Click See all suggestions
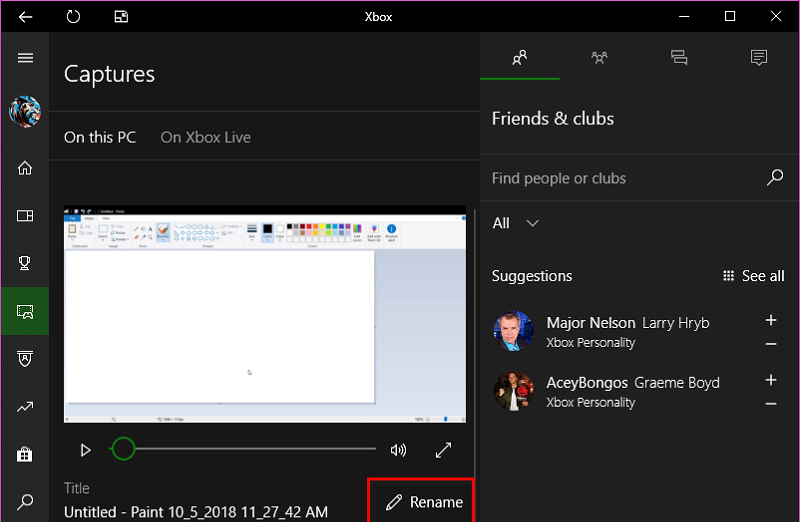Viewport: 800px width, 522px height. tap(754, 276)
